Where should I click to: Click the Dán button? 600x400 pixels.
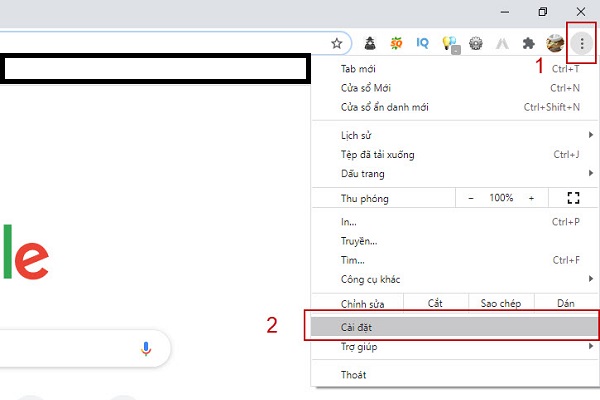566,304
